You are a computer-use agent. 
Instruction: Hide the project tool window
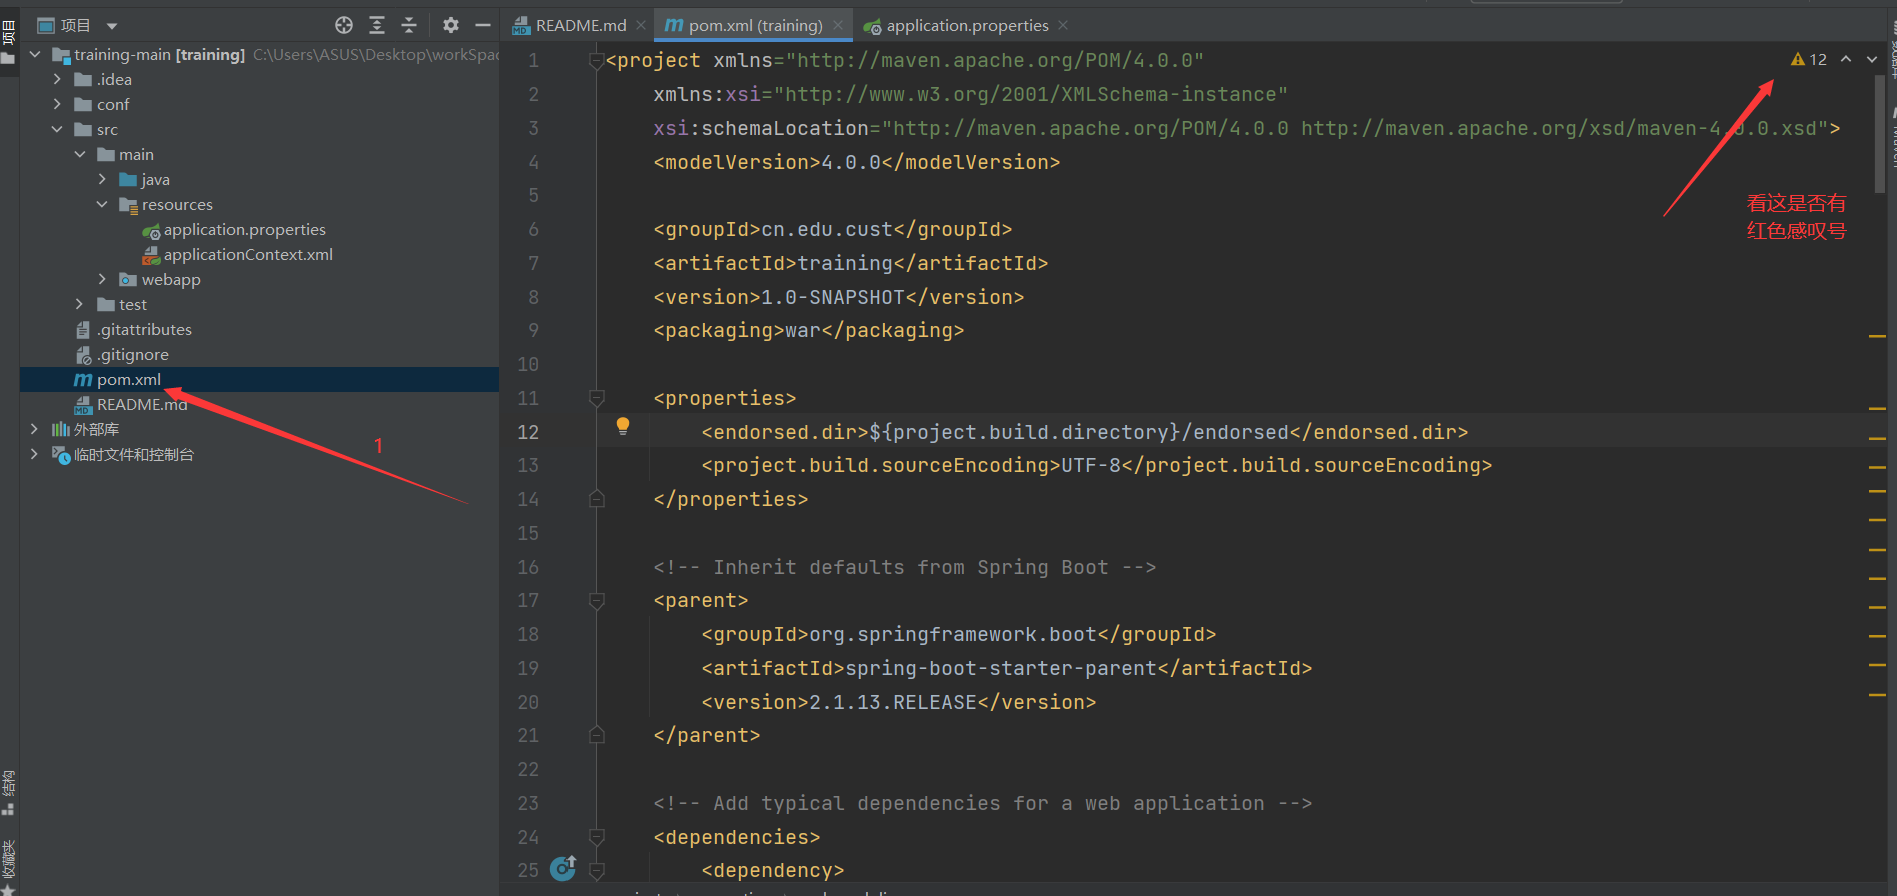(x=483, y=25)
